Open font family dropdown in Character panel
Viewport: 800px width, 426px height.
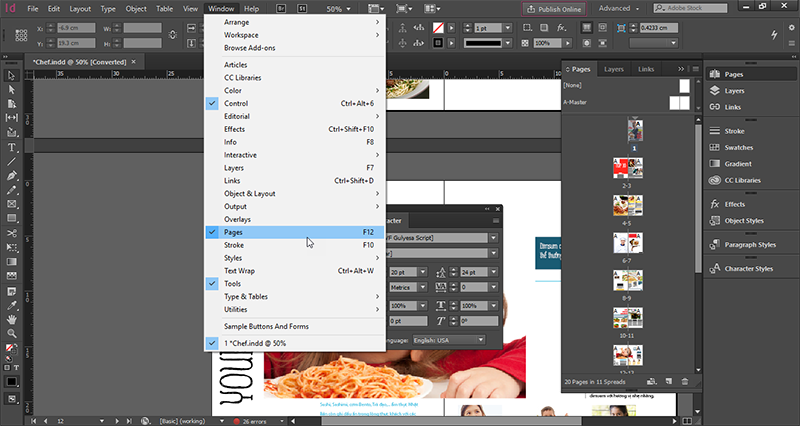click(x=493, y=238)
